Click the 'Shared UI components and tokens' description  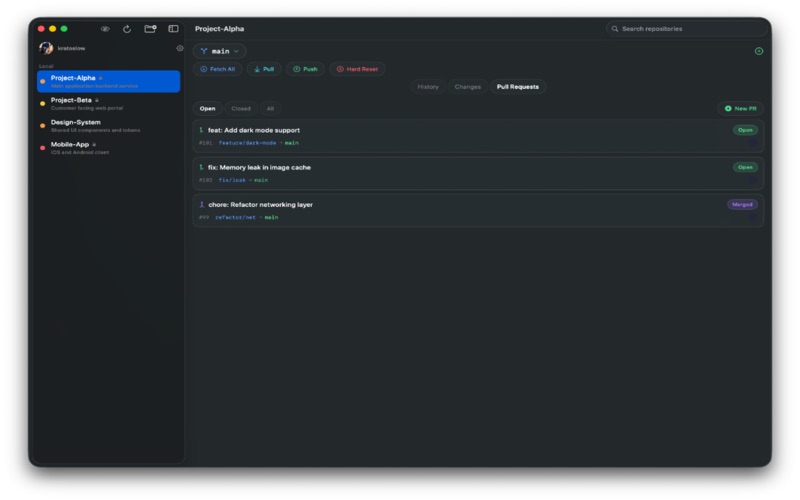pos(95,131)
